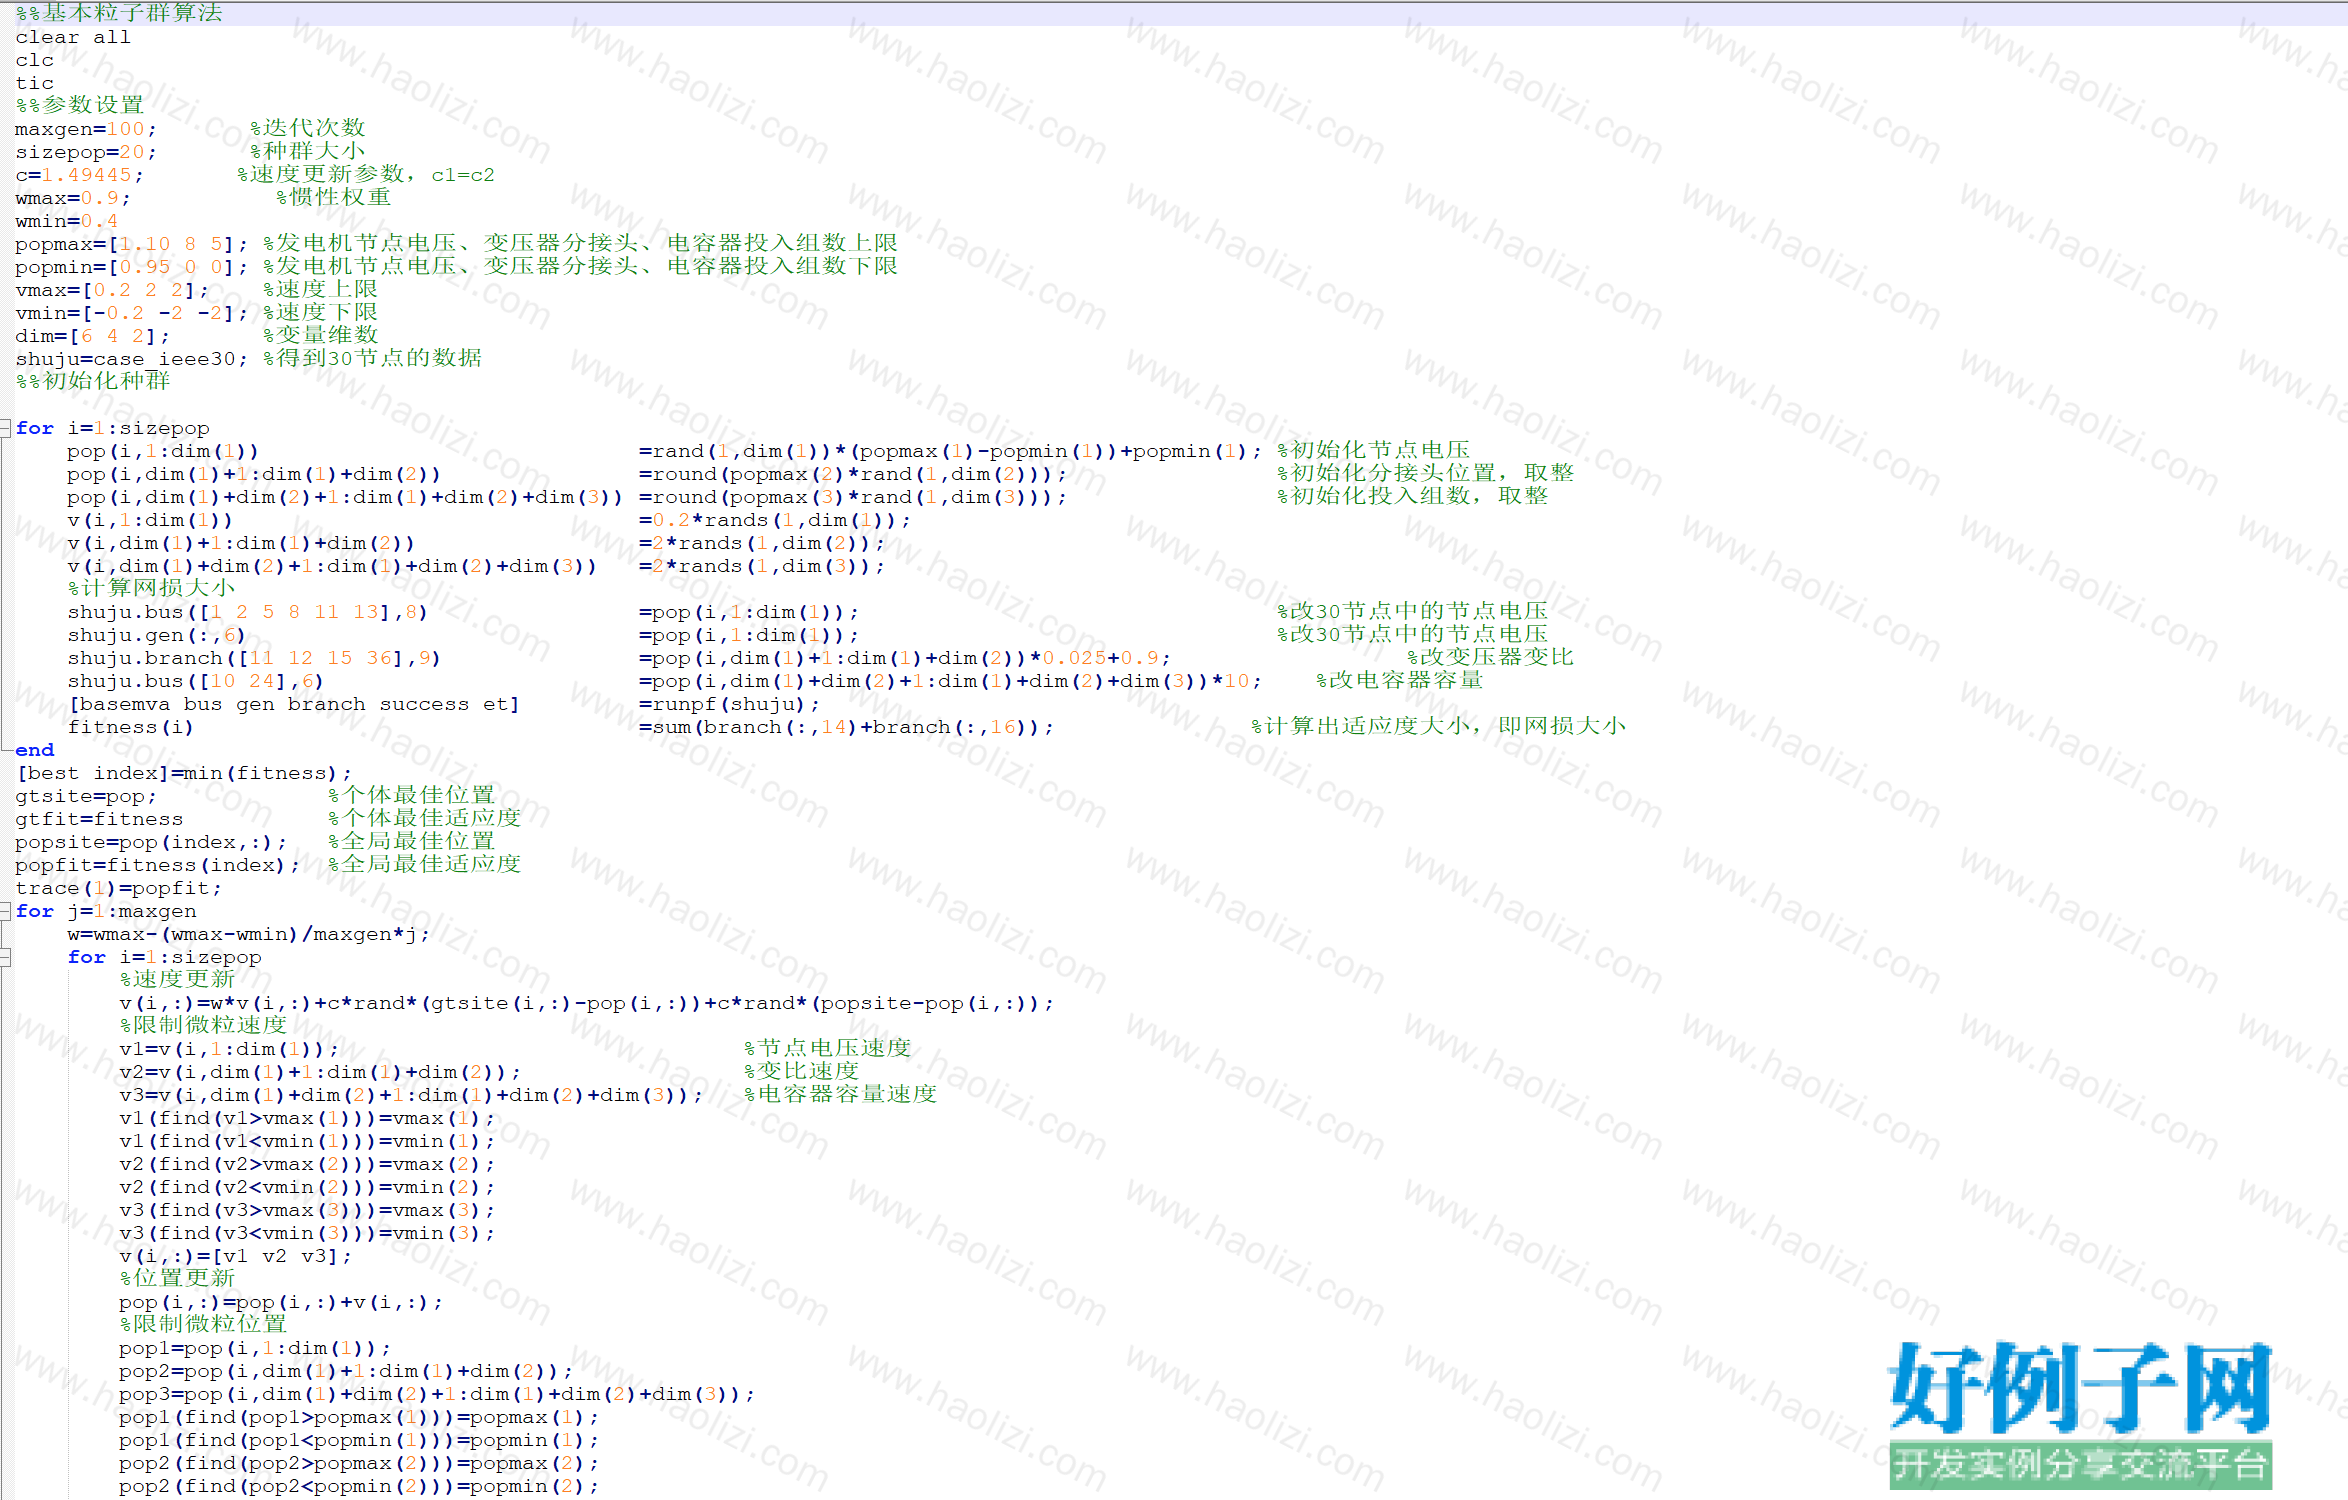Click the 'trace(1)=popfit;' line
The width and height of the screenshot is (2348, 1500).
118,888
